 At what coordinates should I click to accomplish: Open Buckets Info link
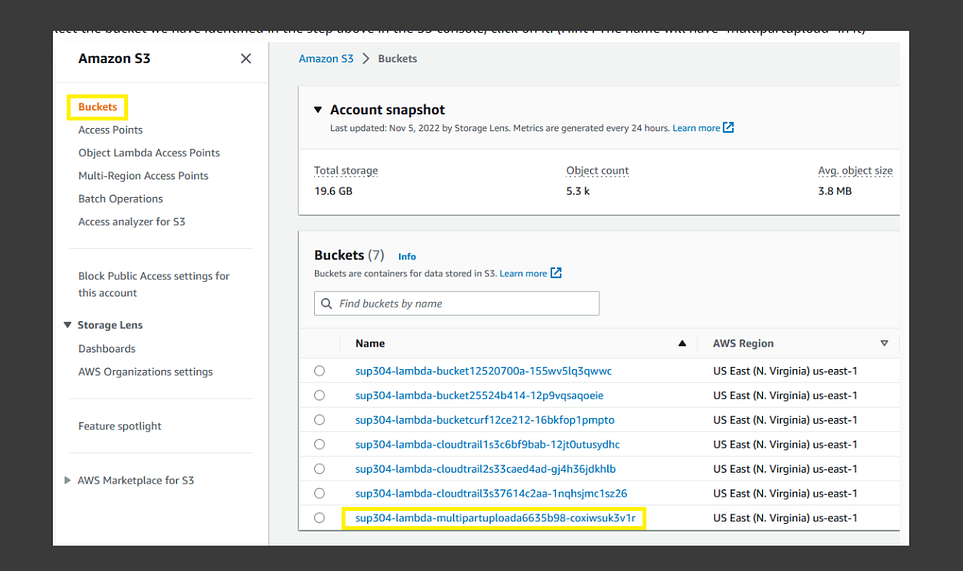(407, 257)
